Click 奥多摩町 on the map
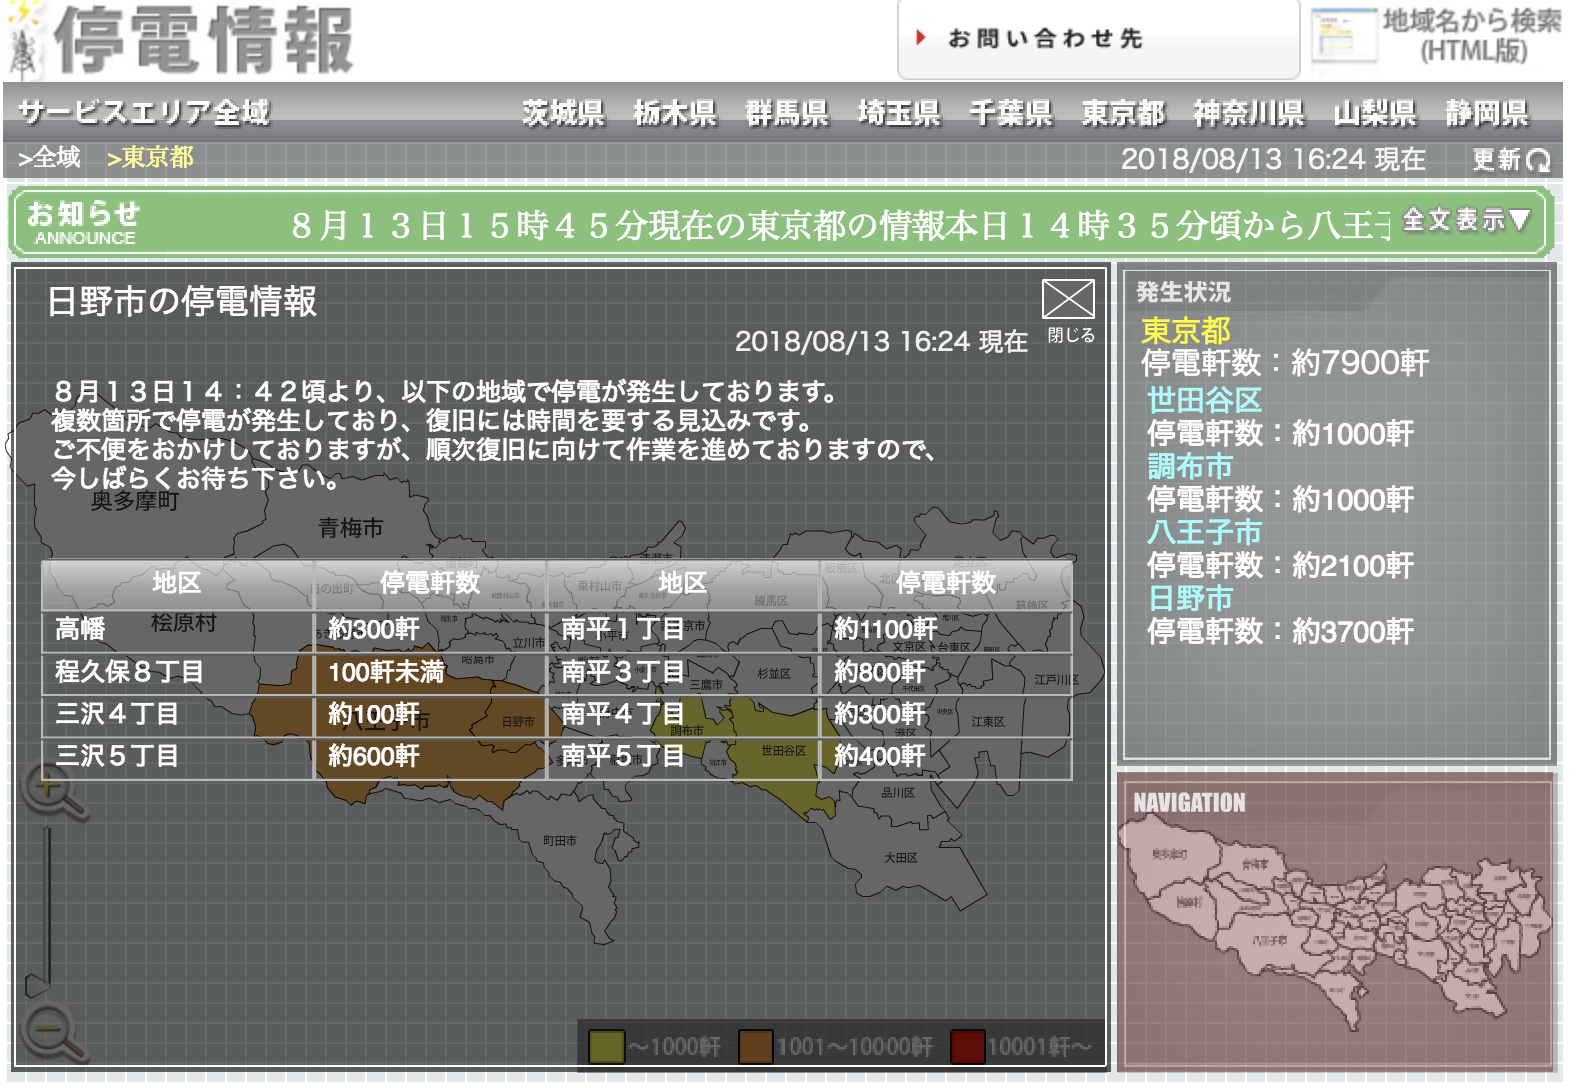The height and width of the screenshot is (1088, 1580). tap(135, 501)
